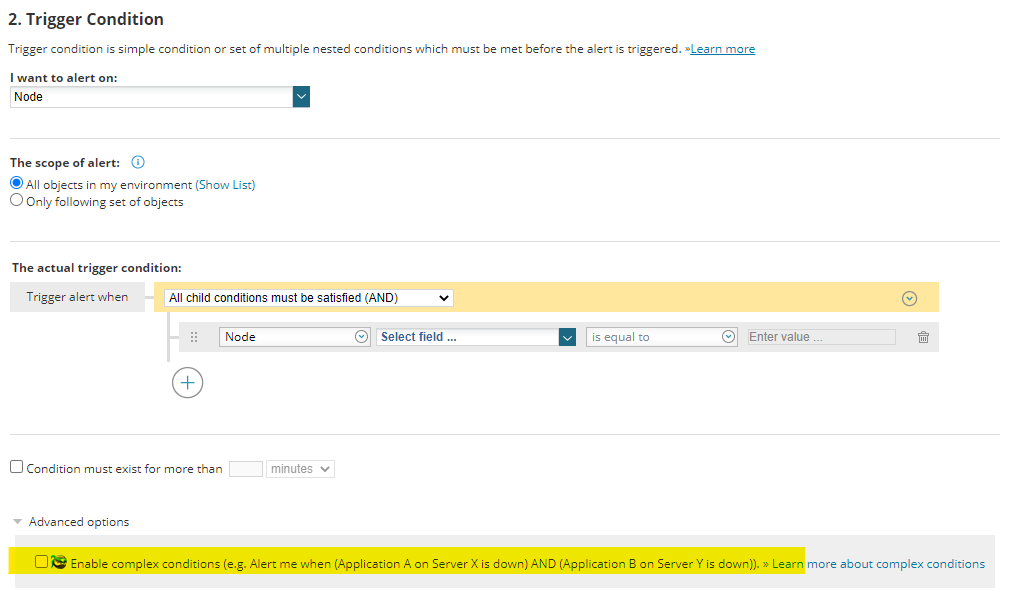
Task: Open the Node object type selector in condition row
Action: tap(295, 337)
